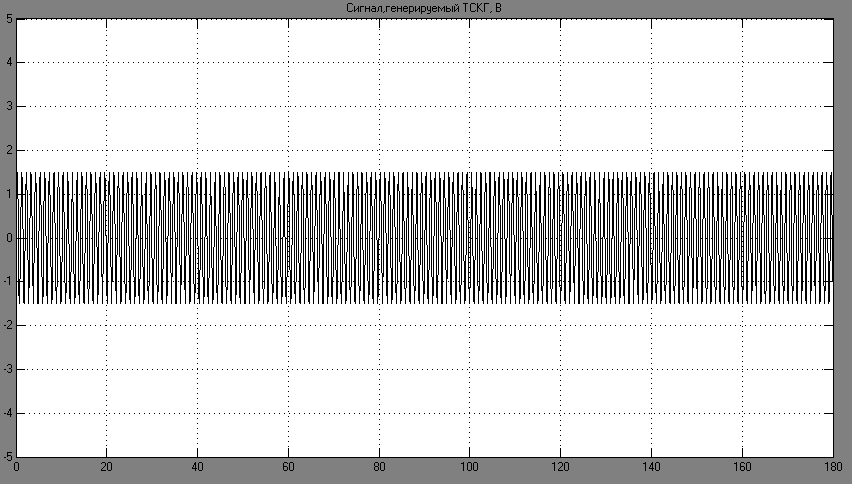Click the x-axis zero tick label
The height and width of the screenshot is (484, 852).
(x=16, y=467)
